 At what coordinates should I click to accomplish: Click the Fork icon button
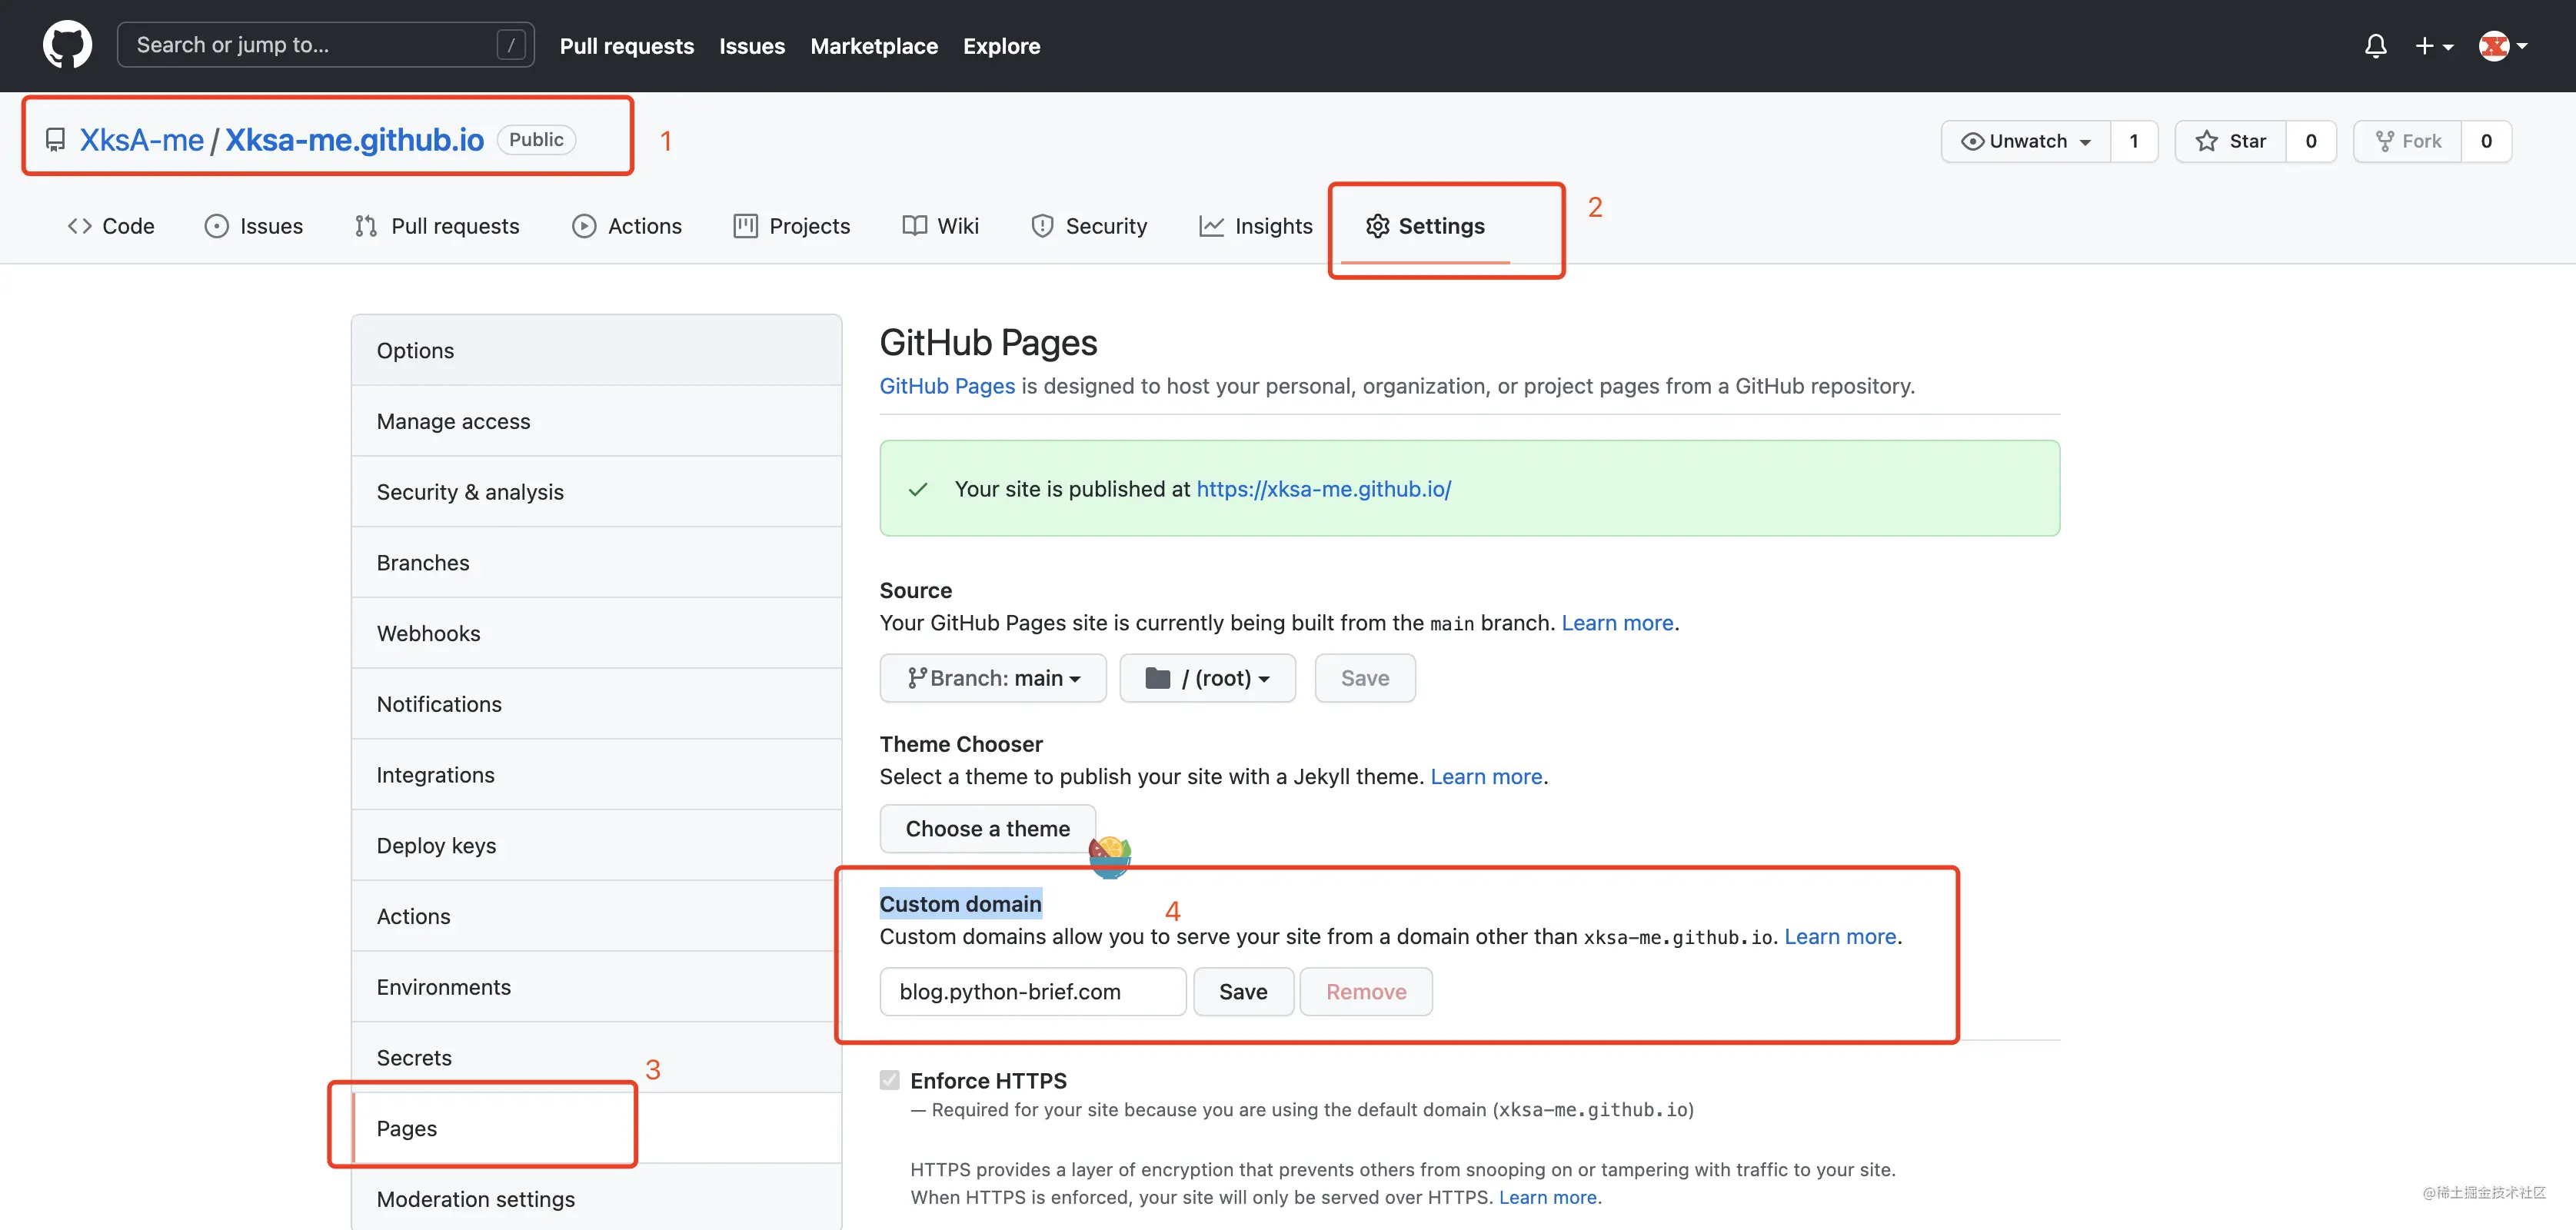(2385, 141)
